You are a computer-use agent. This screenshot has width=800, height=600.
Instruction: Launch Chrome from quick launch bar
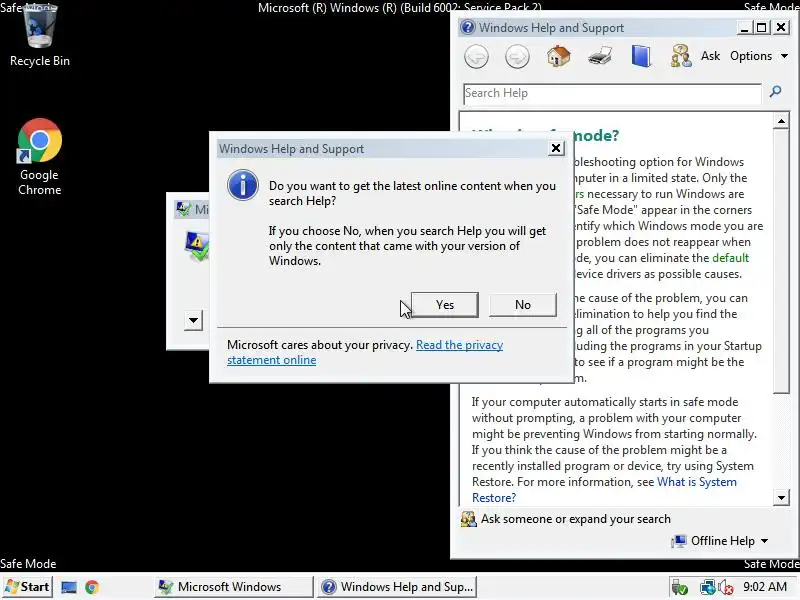coord(92,587)
